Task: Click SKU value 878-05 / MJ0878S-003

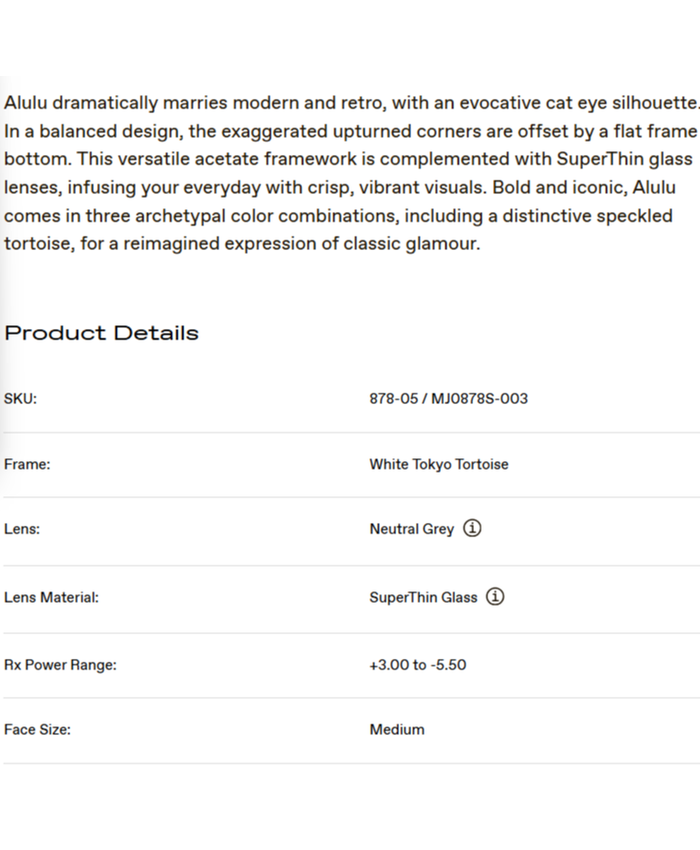Action: point(448,398)
